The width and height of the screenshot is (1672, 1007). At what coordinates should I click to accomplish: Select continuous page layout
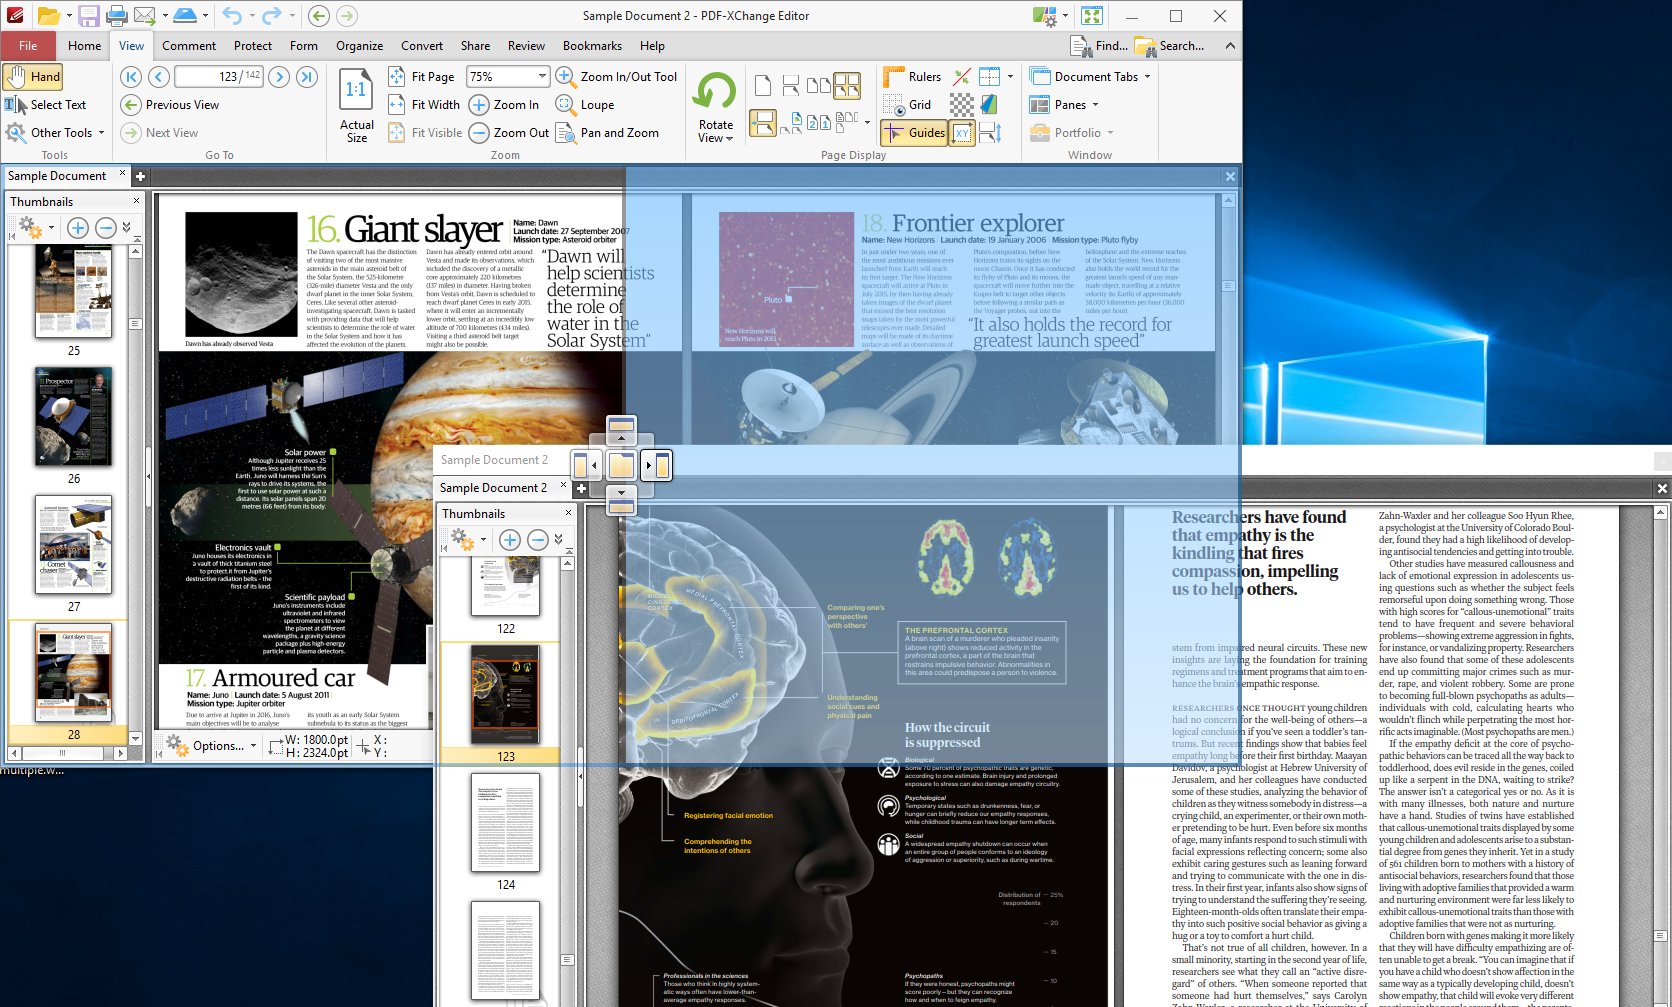[791, 85]
